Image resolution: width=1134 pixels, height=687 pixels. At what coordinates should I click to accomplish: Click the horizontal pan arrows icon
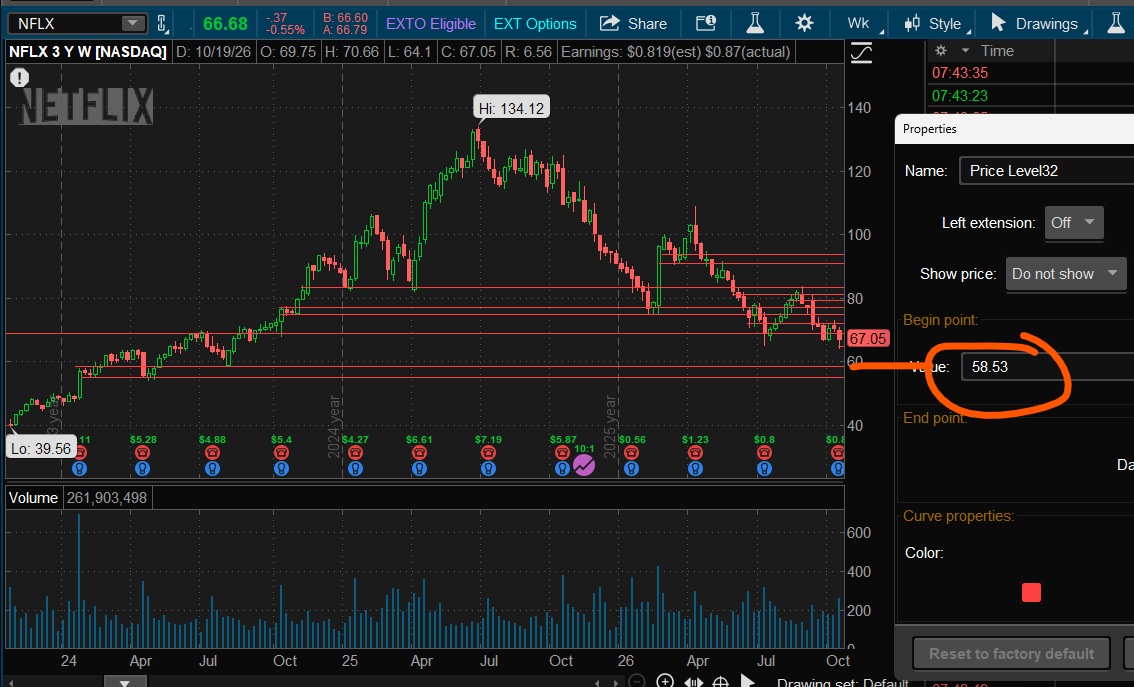[x=694, y=681]
